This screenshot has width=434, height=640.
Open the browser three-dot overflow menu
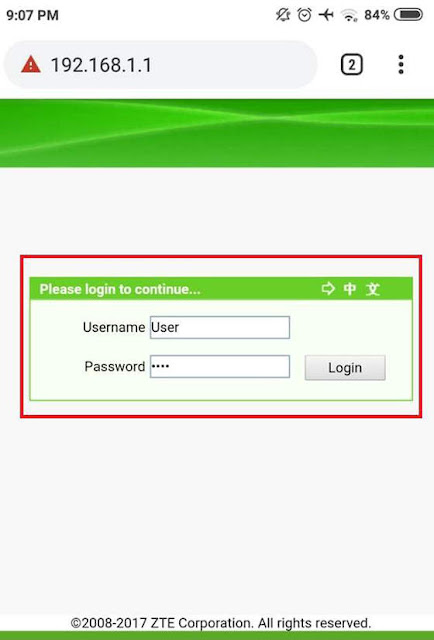click(401, 64)
